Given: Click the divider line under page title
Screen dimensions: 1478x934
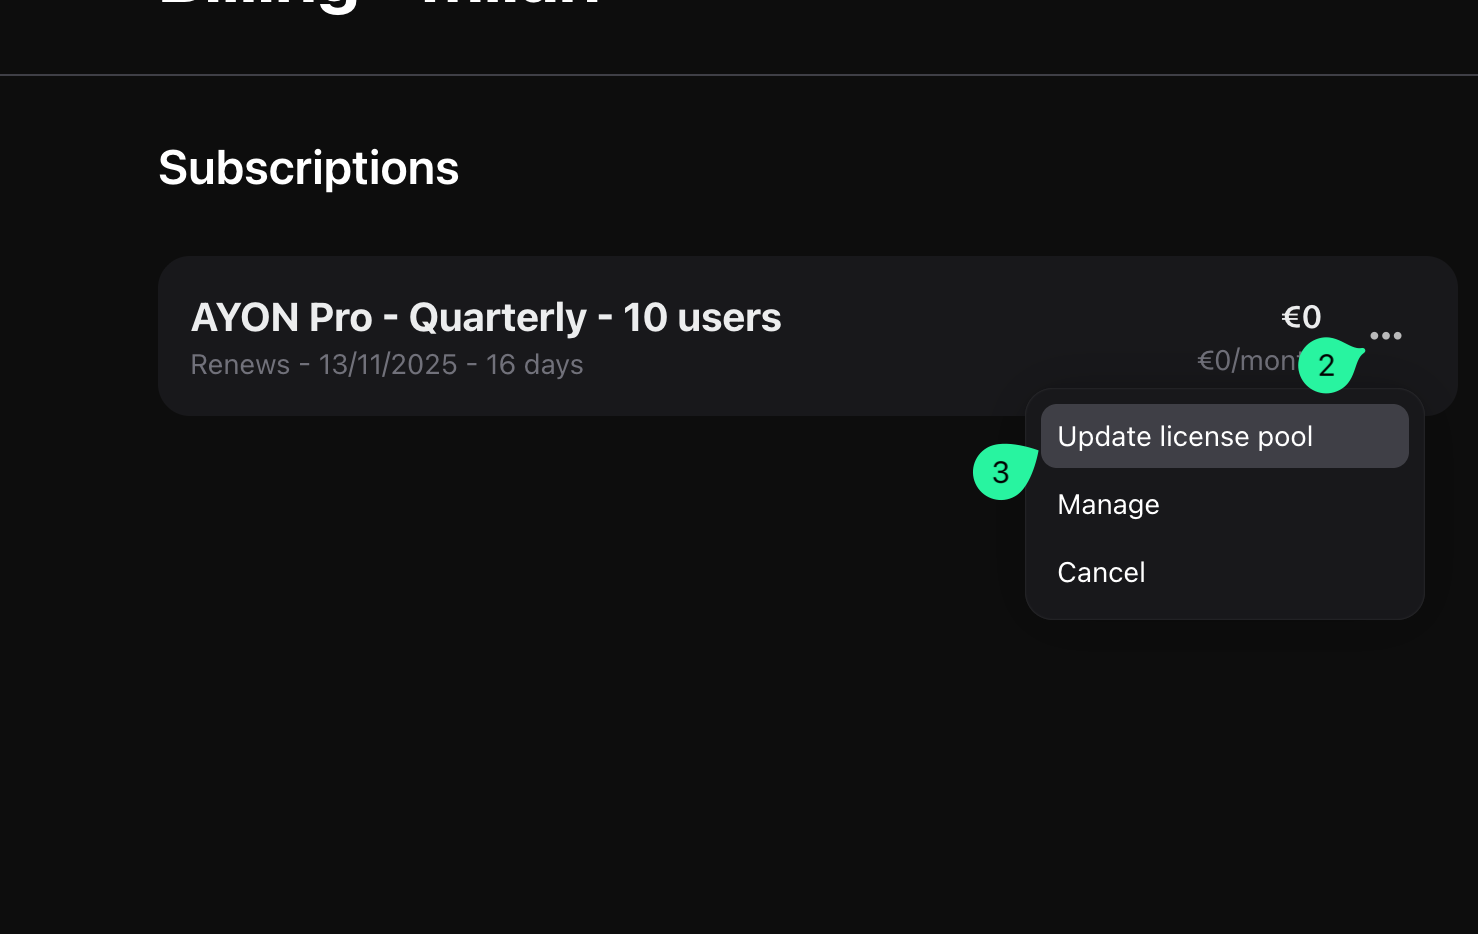Looking at the screenshot, I should click(739, 75).
